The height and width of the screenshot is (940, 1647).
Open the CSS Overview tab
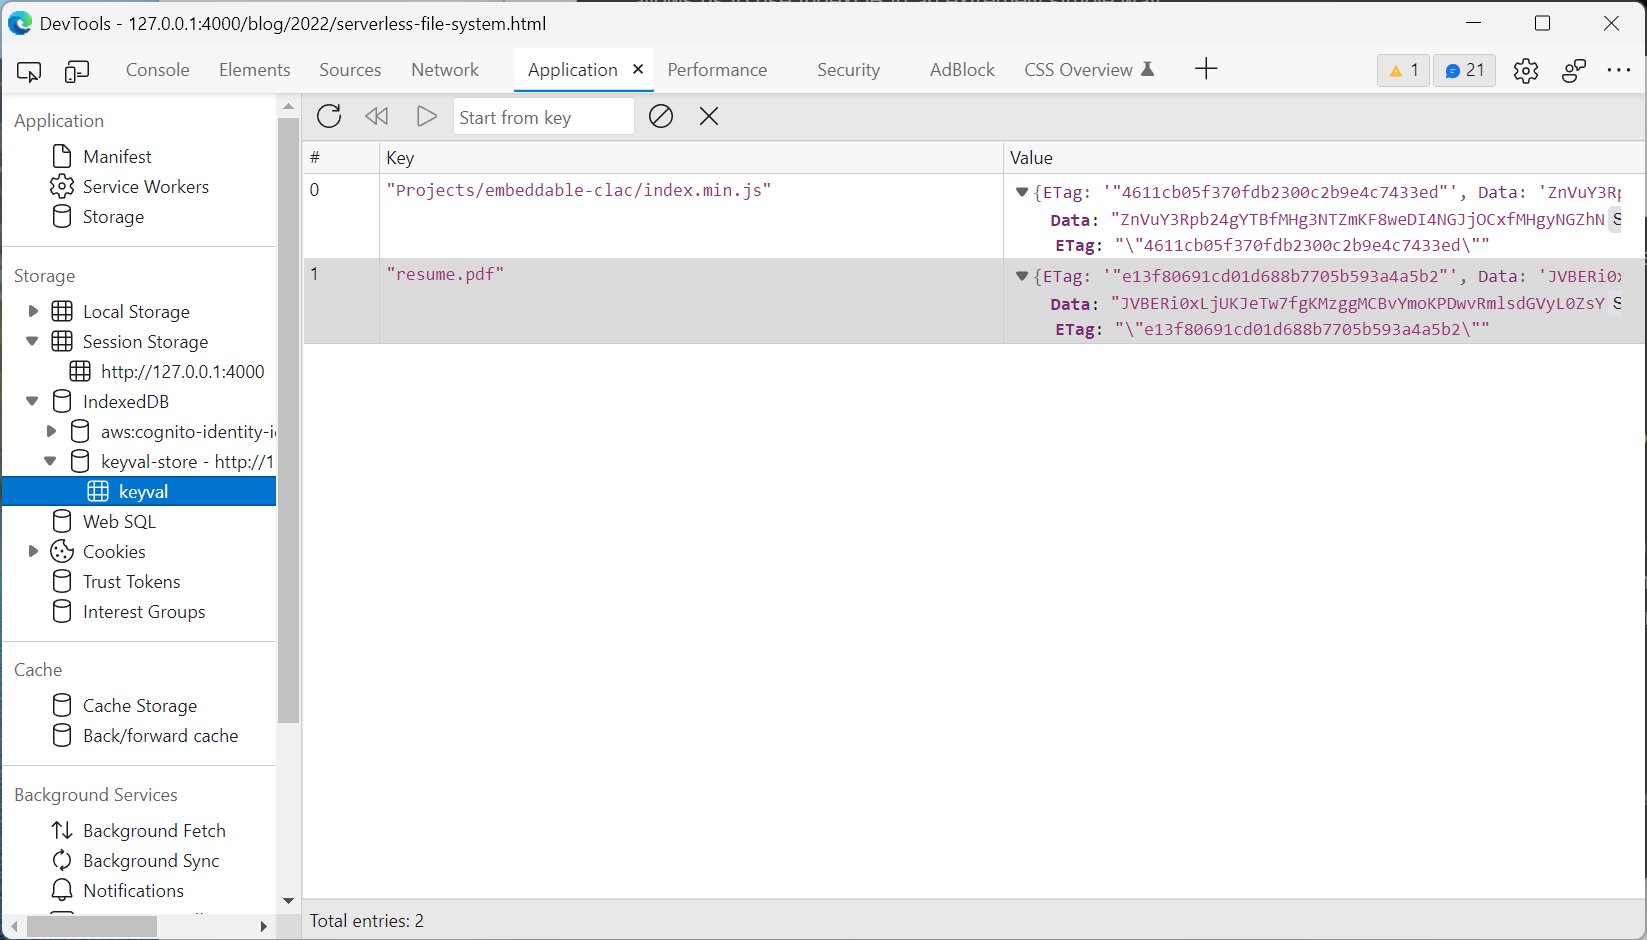tap(1088, 70)
